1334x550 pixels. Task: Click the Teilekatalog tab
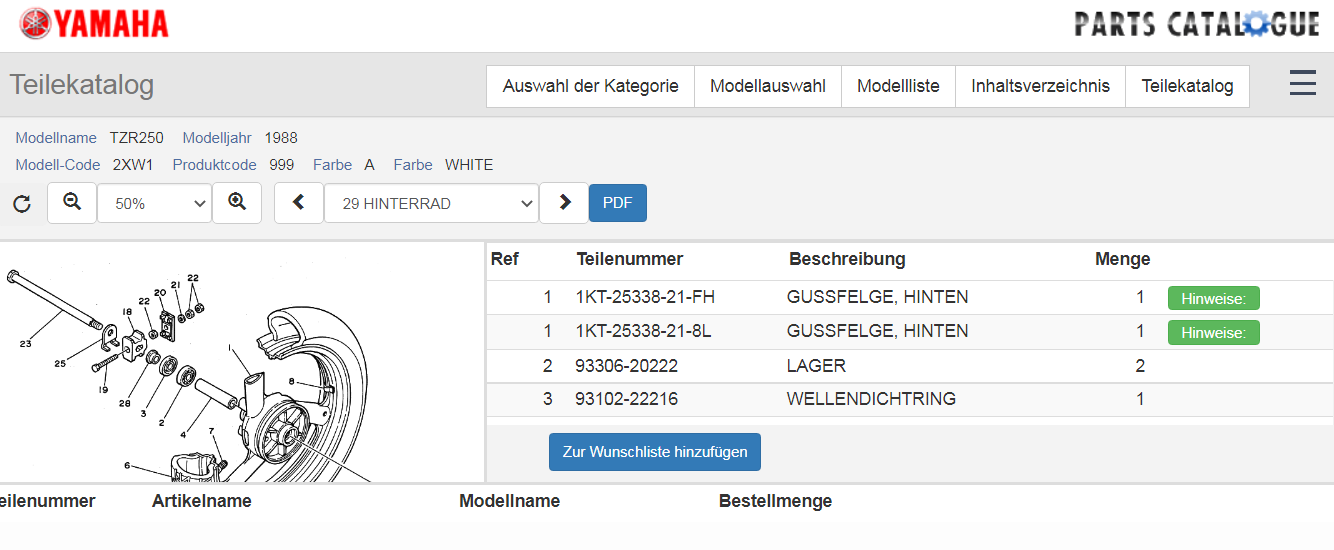tap(1187, 86)
